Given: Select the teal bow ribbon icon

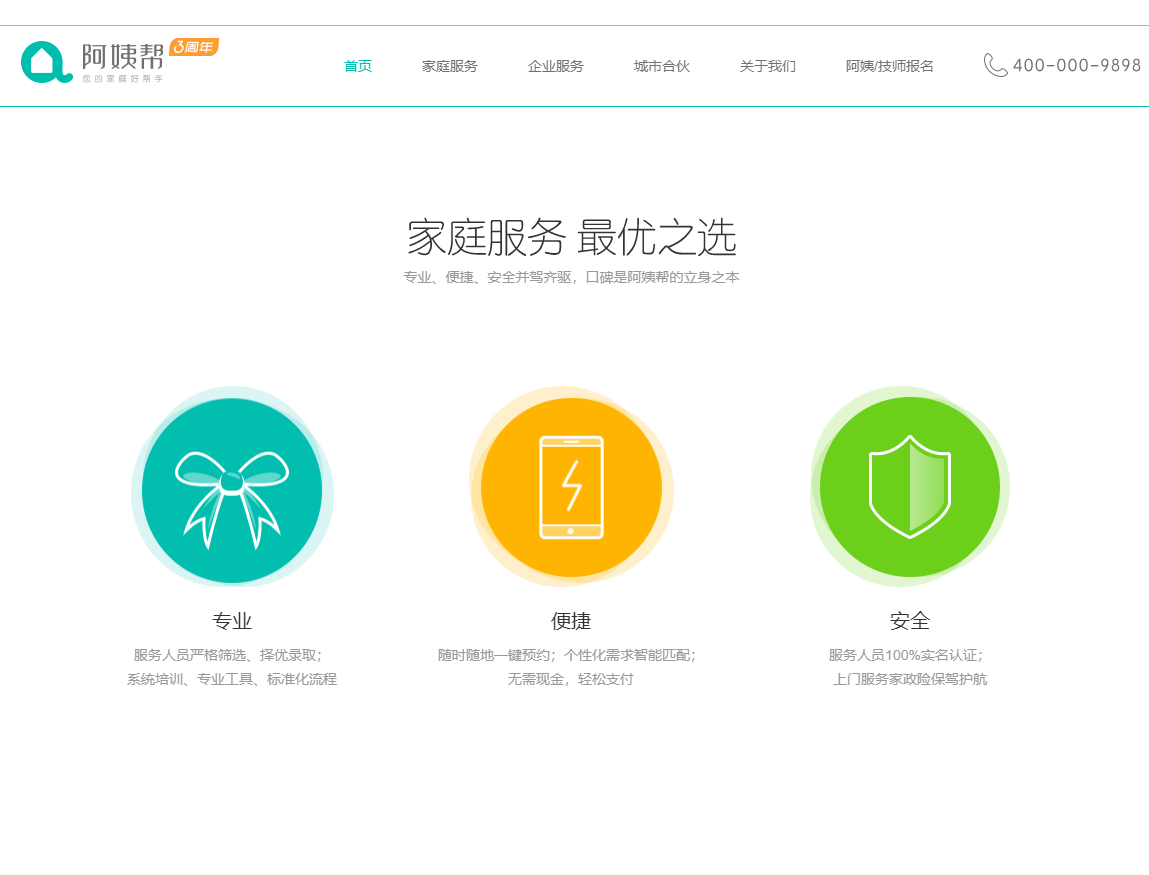Looking at the screenshot, I should click(x=232, y=490).
